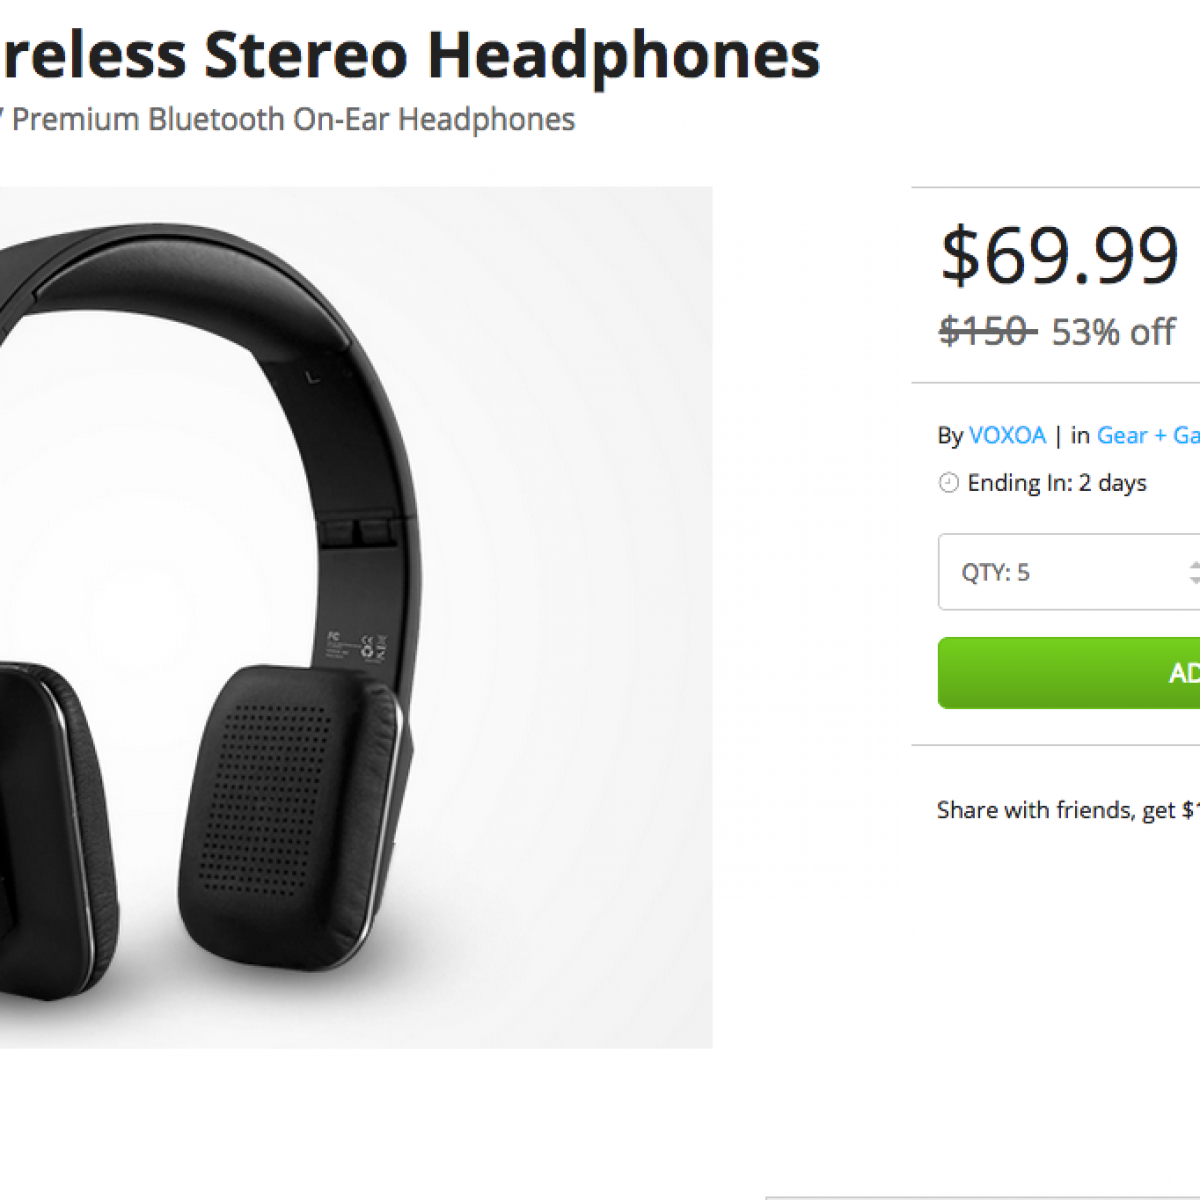Screen dimensions: 1200x1200
Task: Click the clock icon beside Ending In
Action: pos(948,483)
